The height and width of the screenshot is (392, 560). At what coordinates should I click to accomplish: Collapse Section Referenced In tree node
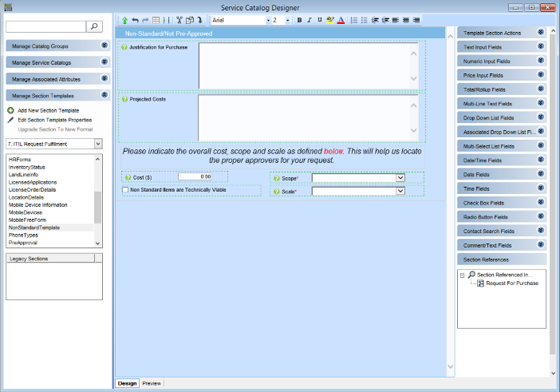click(x=462, y=275)
